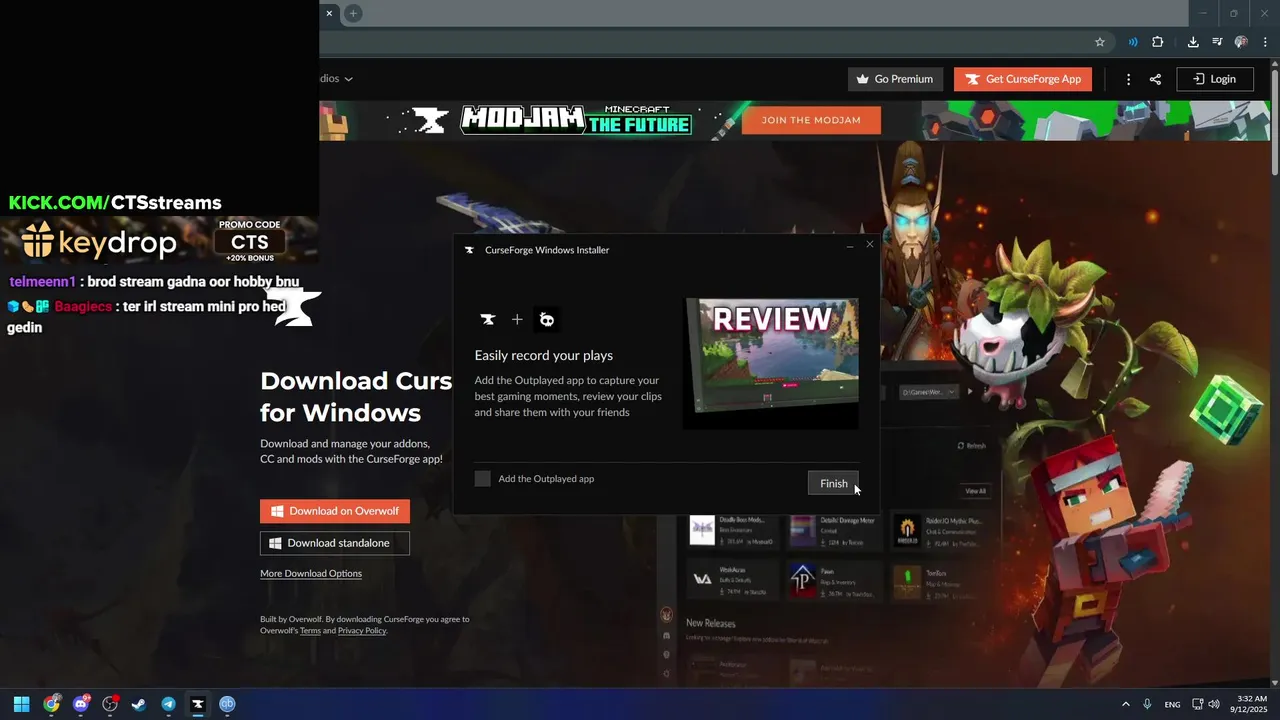Screen dimensions: 1280x720
Task: Click the KICK.COM/CTSstreams overlay text
Action: [x=115, y=203]
